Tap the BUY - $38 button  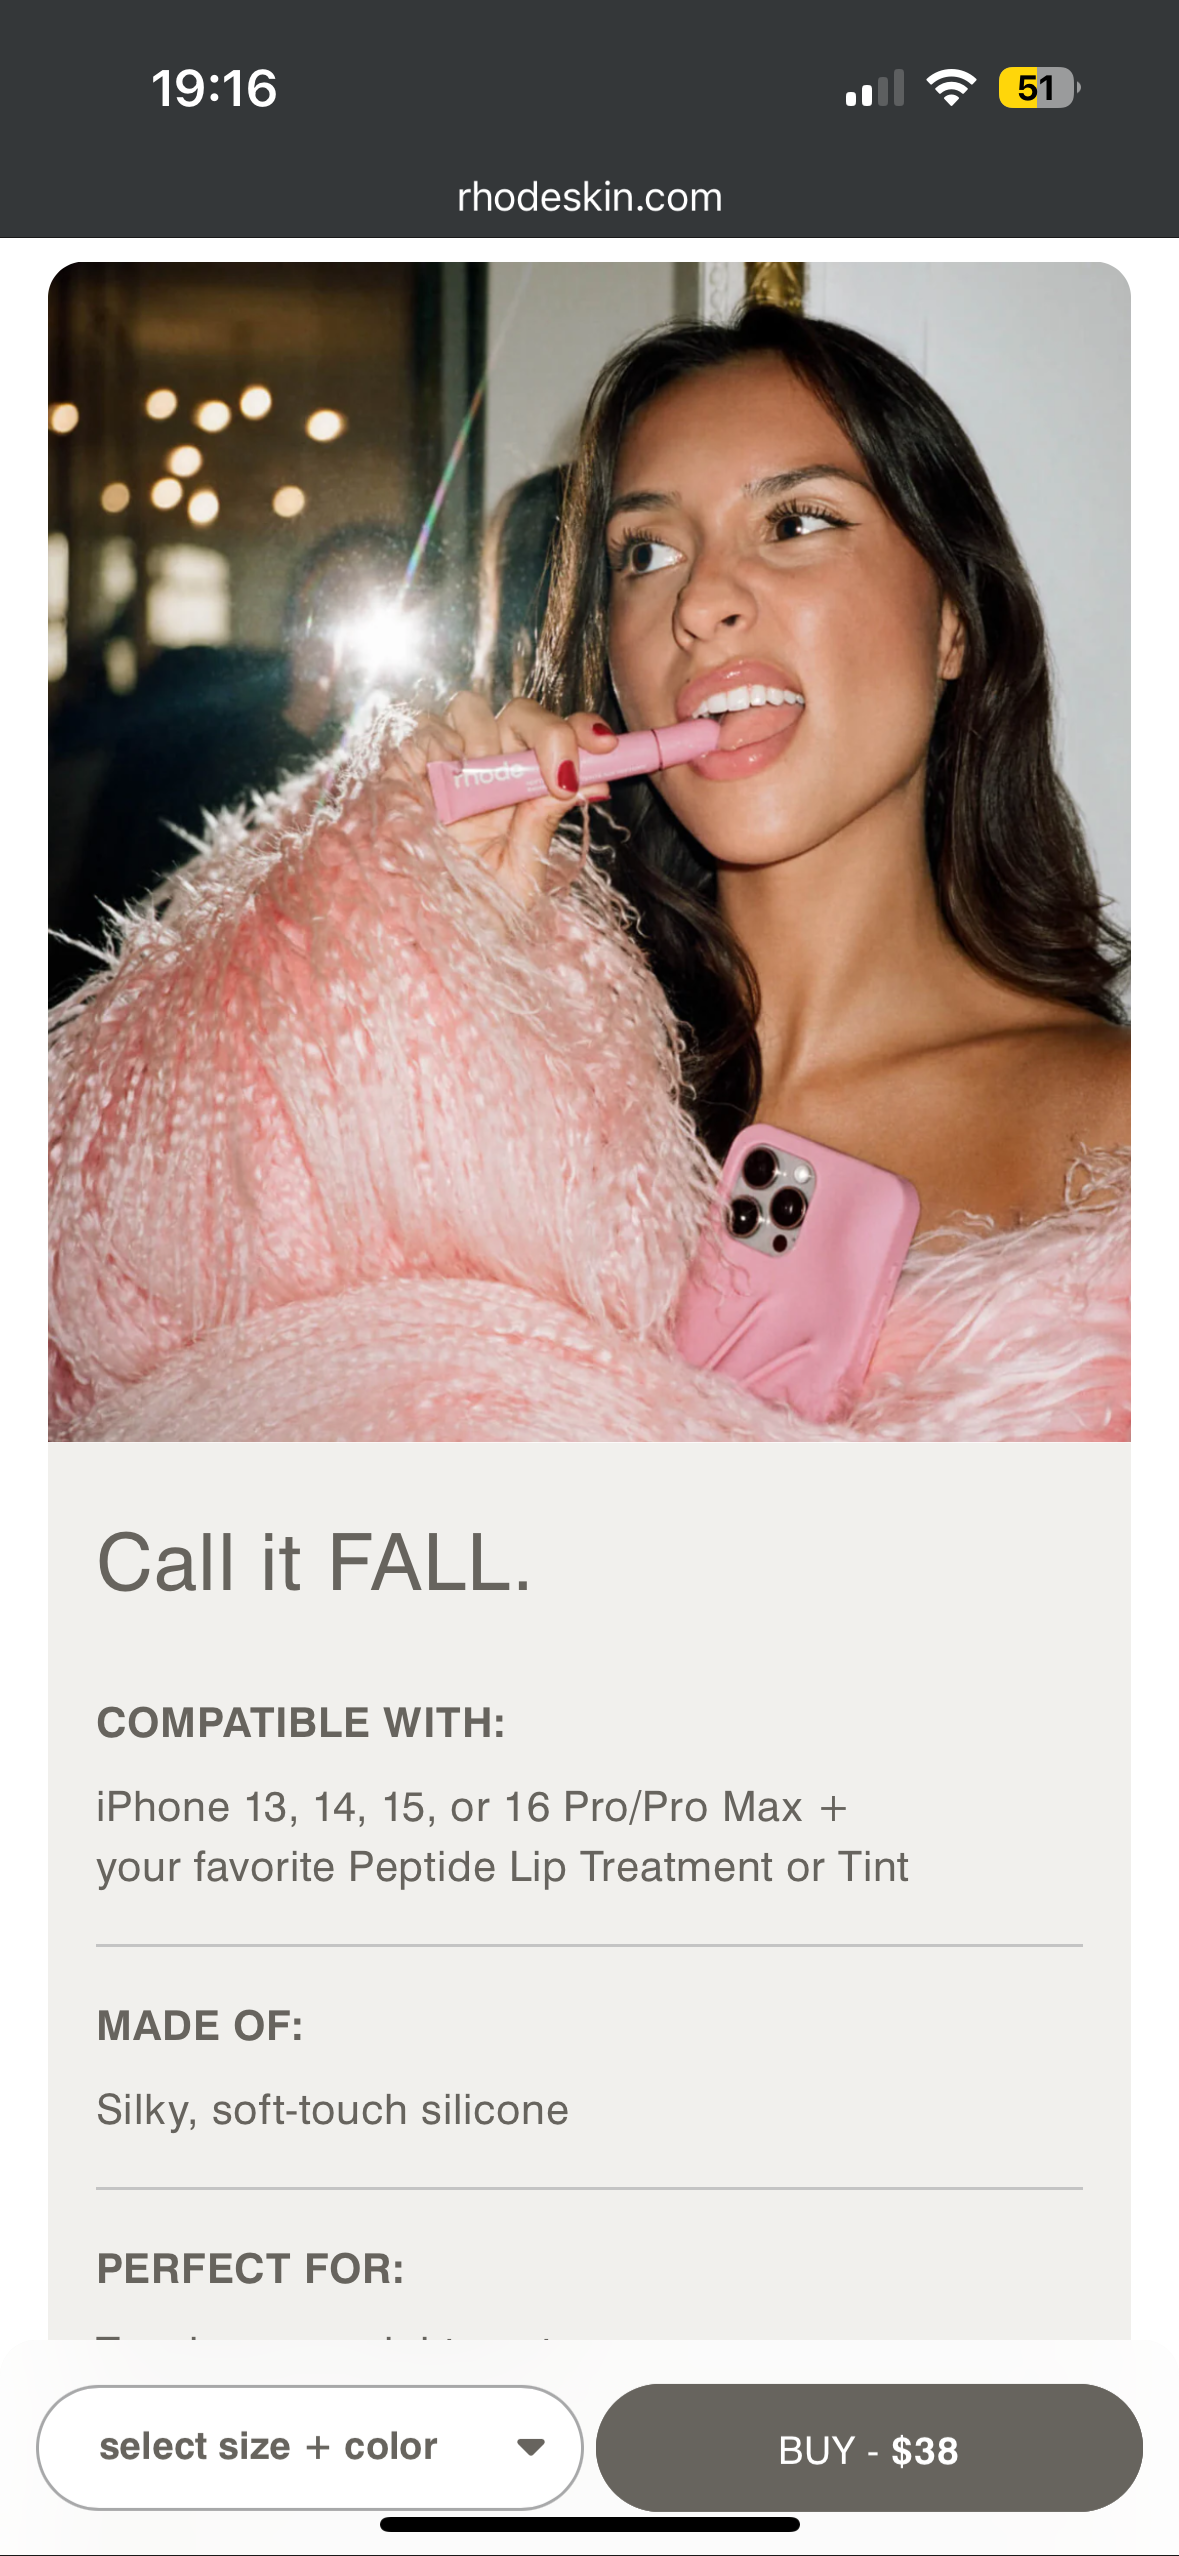pos(869,2449)
